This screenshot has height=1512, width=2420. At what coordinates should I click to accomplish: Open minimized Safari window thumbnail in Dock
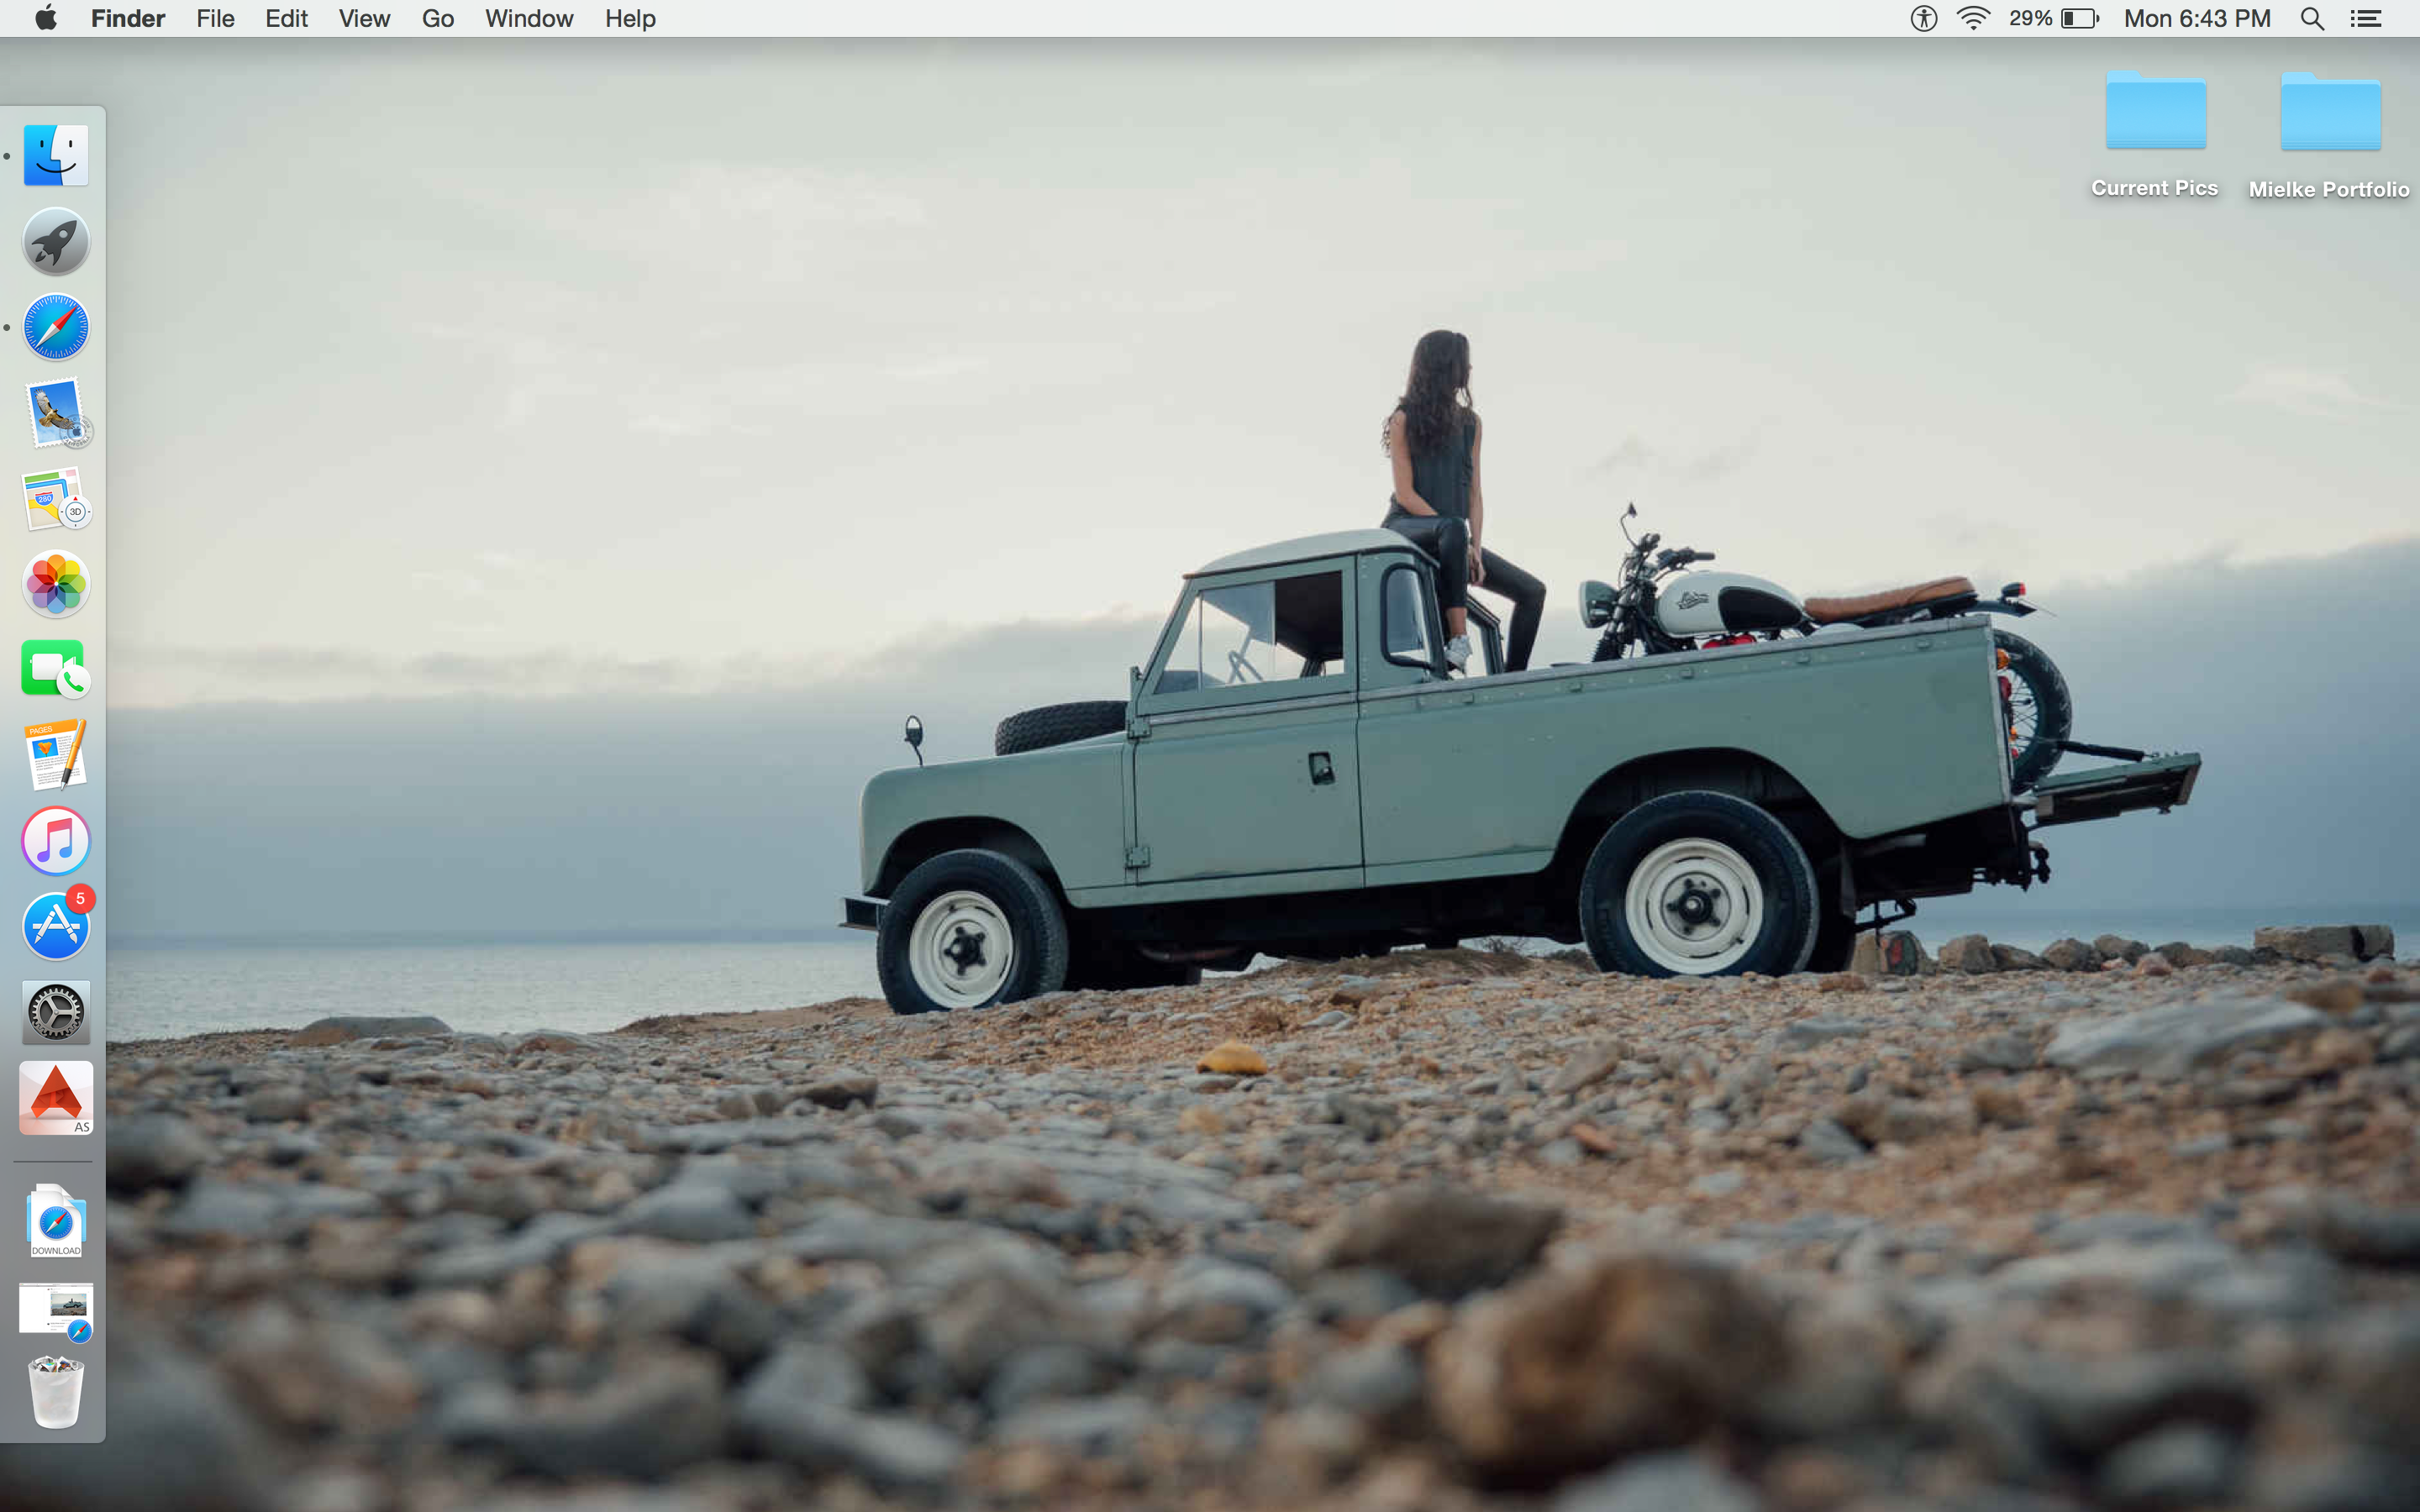56,1311
